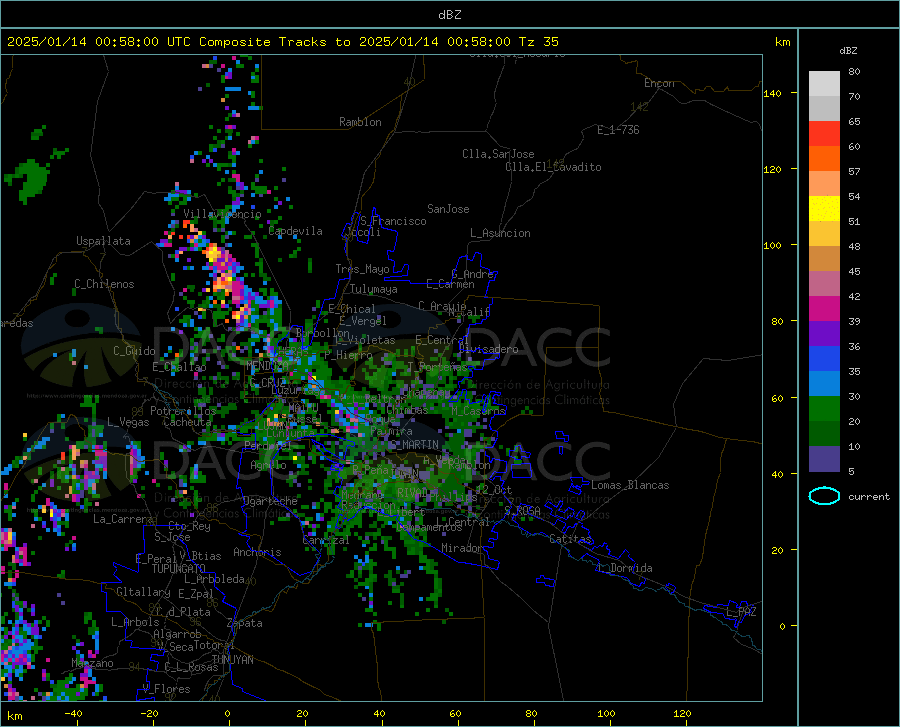Select the Ramblon label on the map
Screen dimensions: 900x727
360,122
